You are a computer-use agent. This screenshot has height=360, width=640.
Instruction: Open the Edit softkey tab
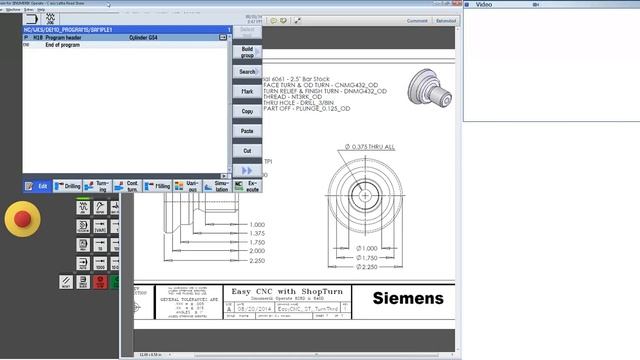(38, 186)
